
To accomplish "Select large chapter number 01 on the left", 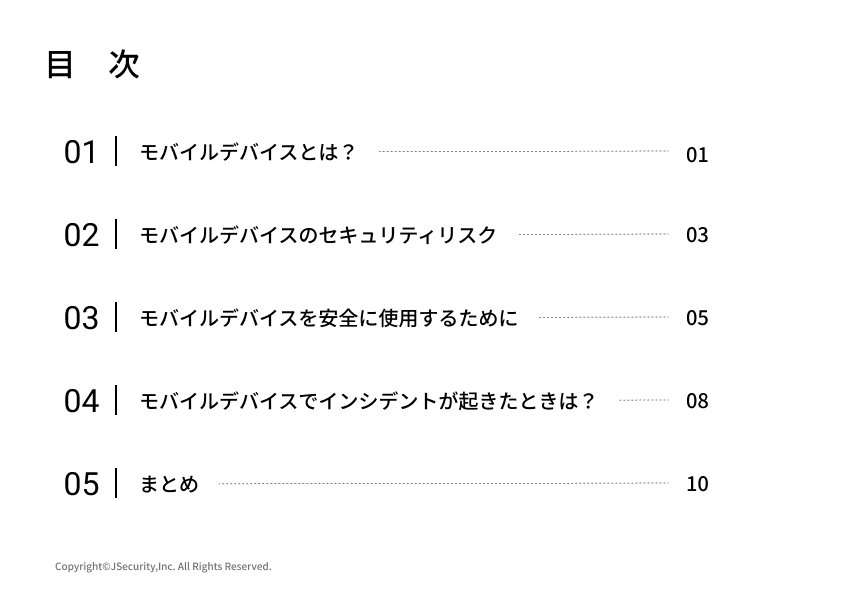I will (x=81, y=152).
